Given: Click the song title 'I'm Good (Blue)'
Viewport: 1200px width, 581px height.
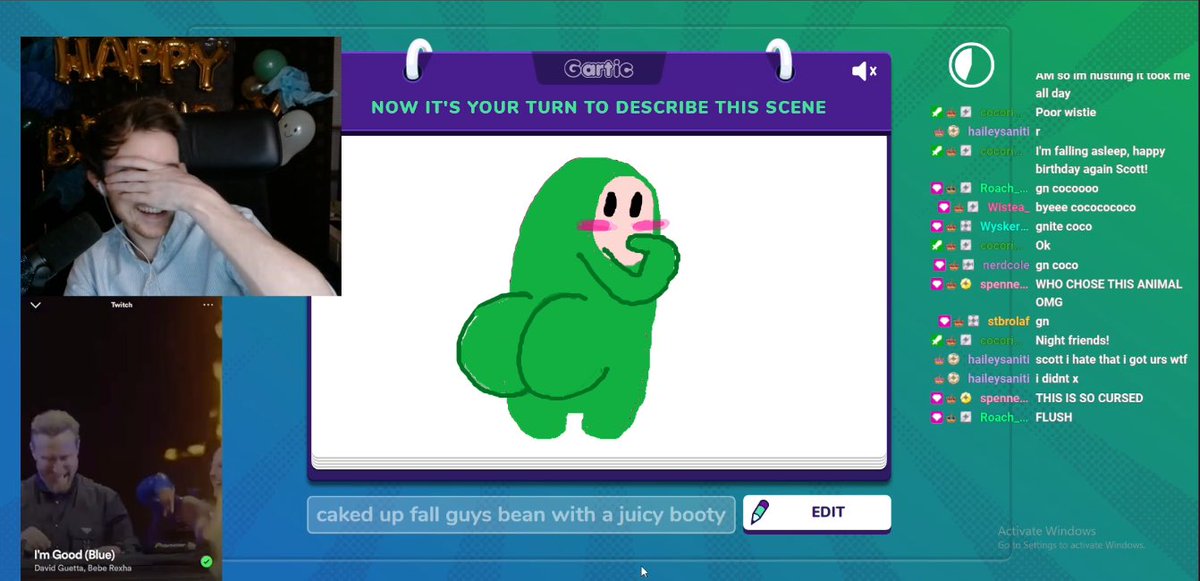Looking at the screenshot, I should point(74,555).
